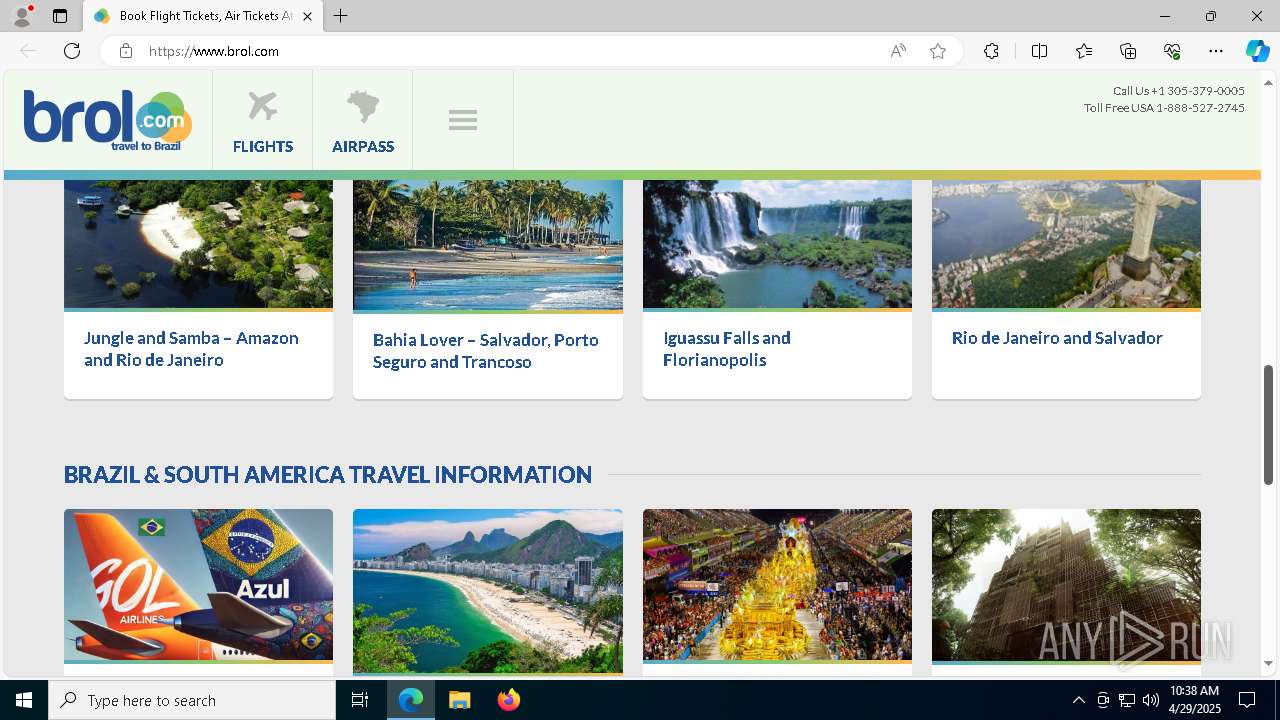This screenshot has width=1280, height=720.
Task: Activate the Read aloud icon
Action: [x=898, y=51]
